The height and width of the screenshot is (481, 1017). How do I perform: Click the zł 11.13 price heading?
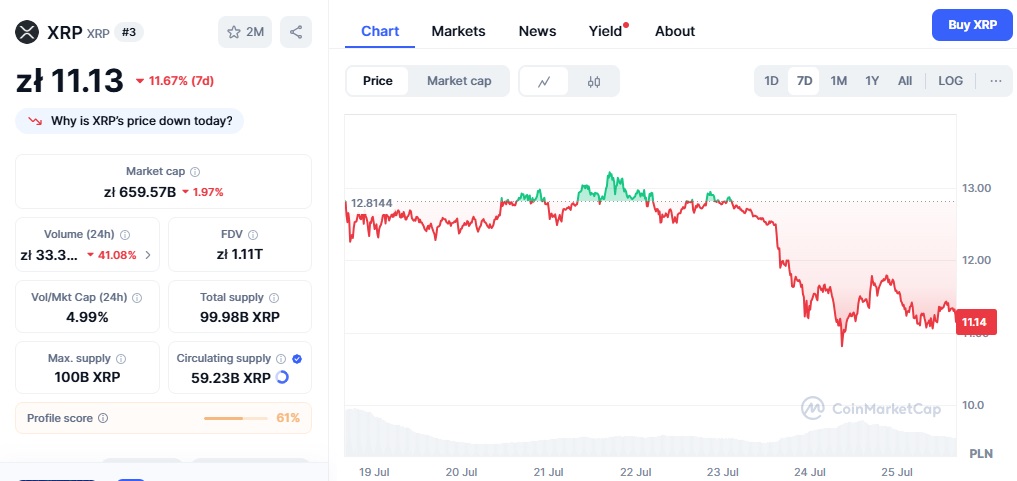coord(69,81)
